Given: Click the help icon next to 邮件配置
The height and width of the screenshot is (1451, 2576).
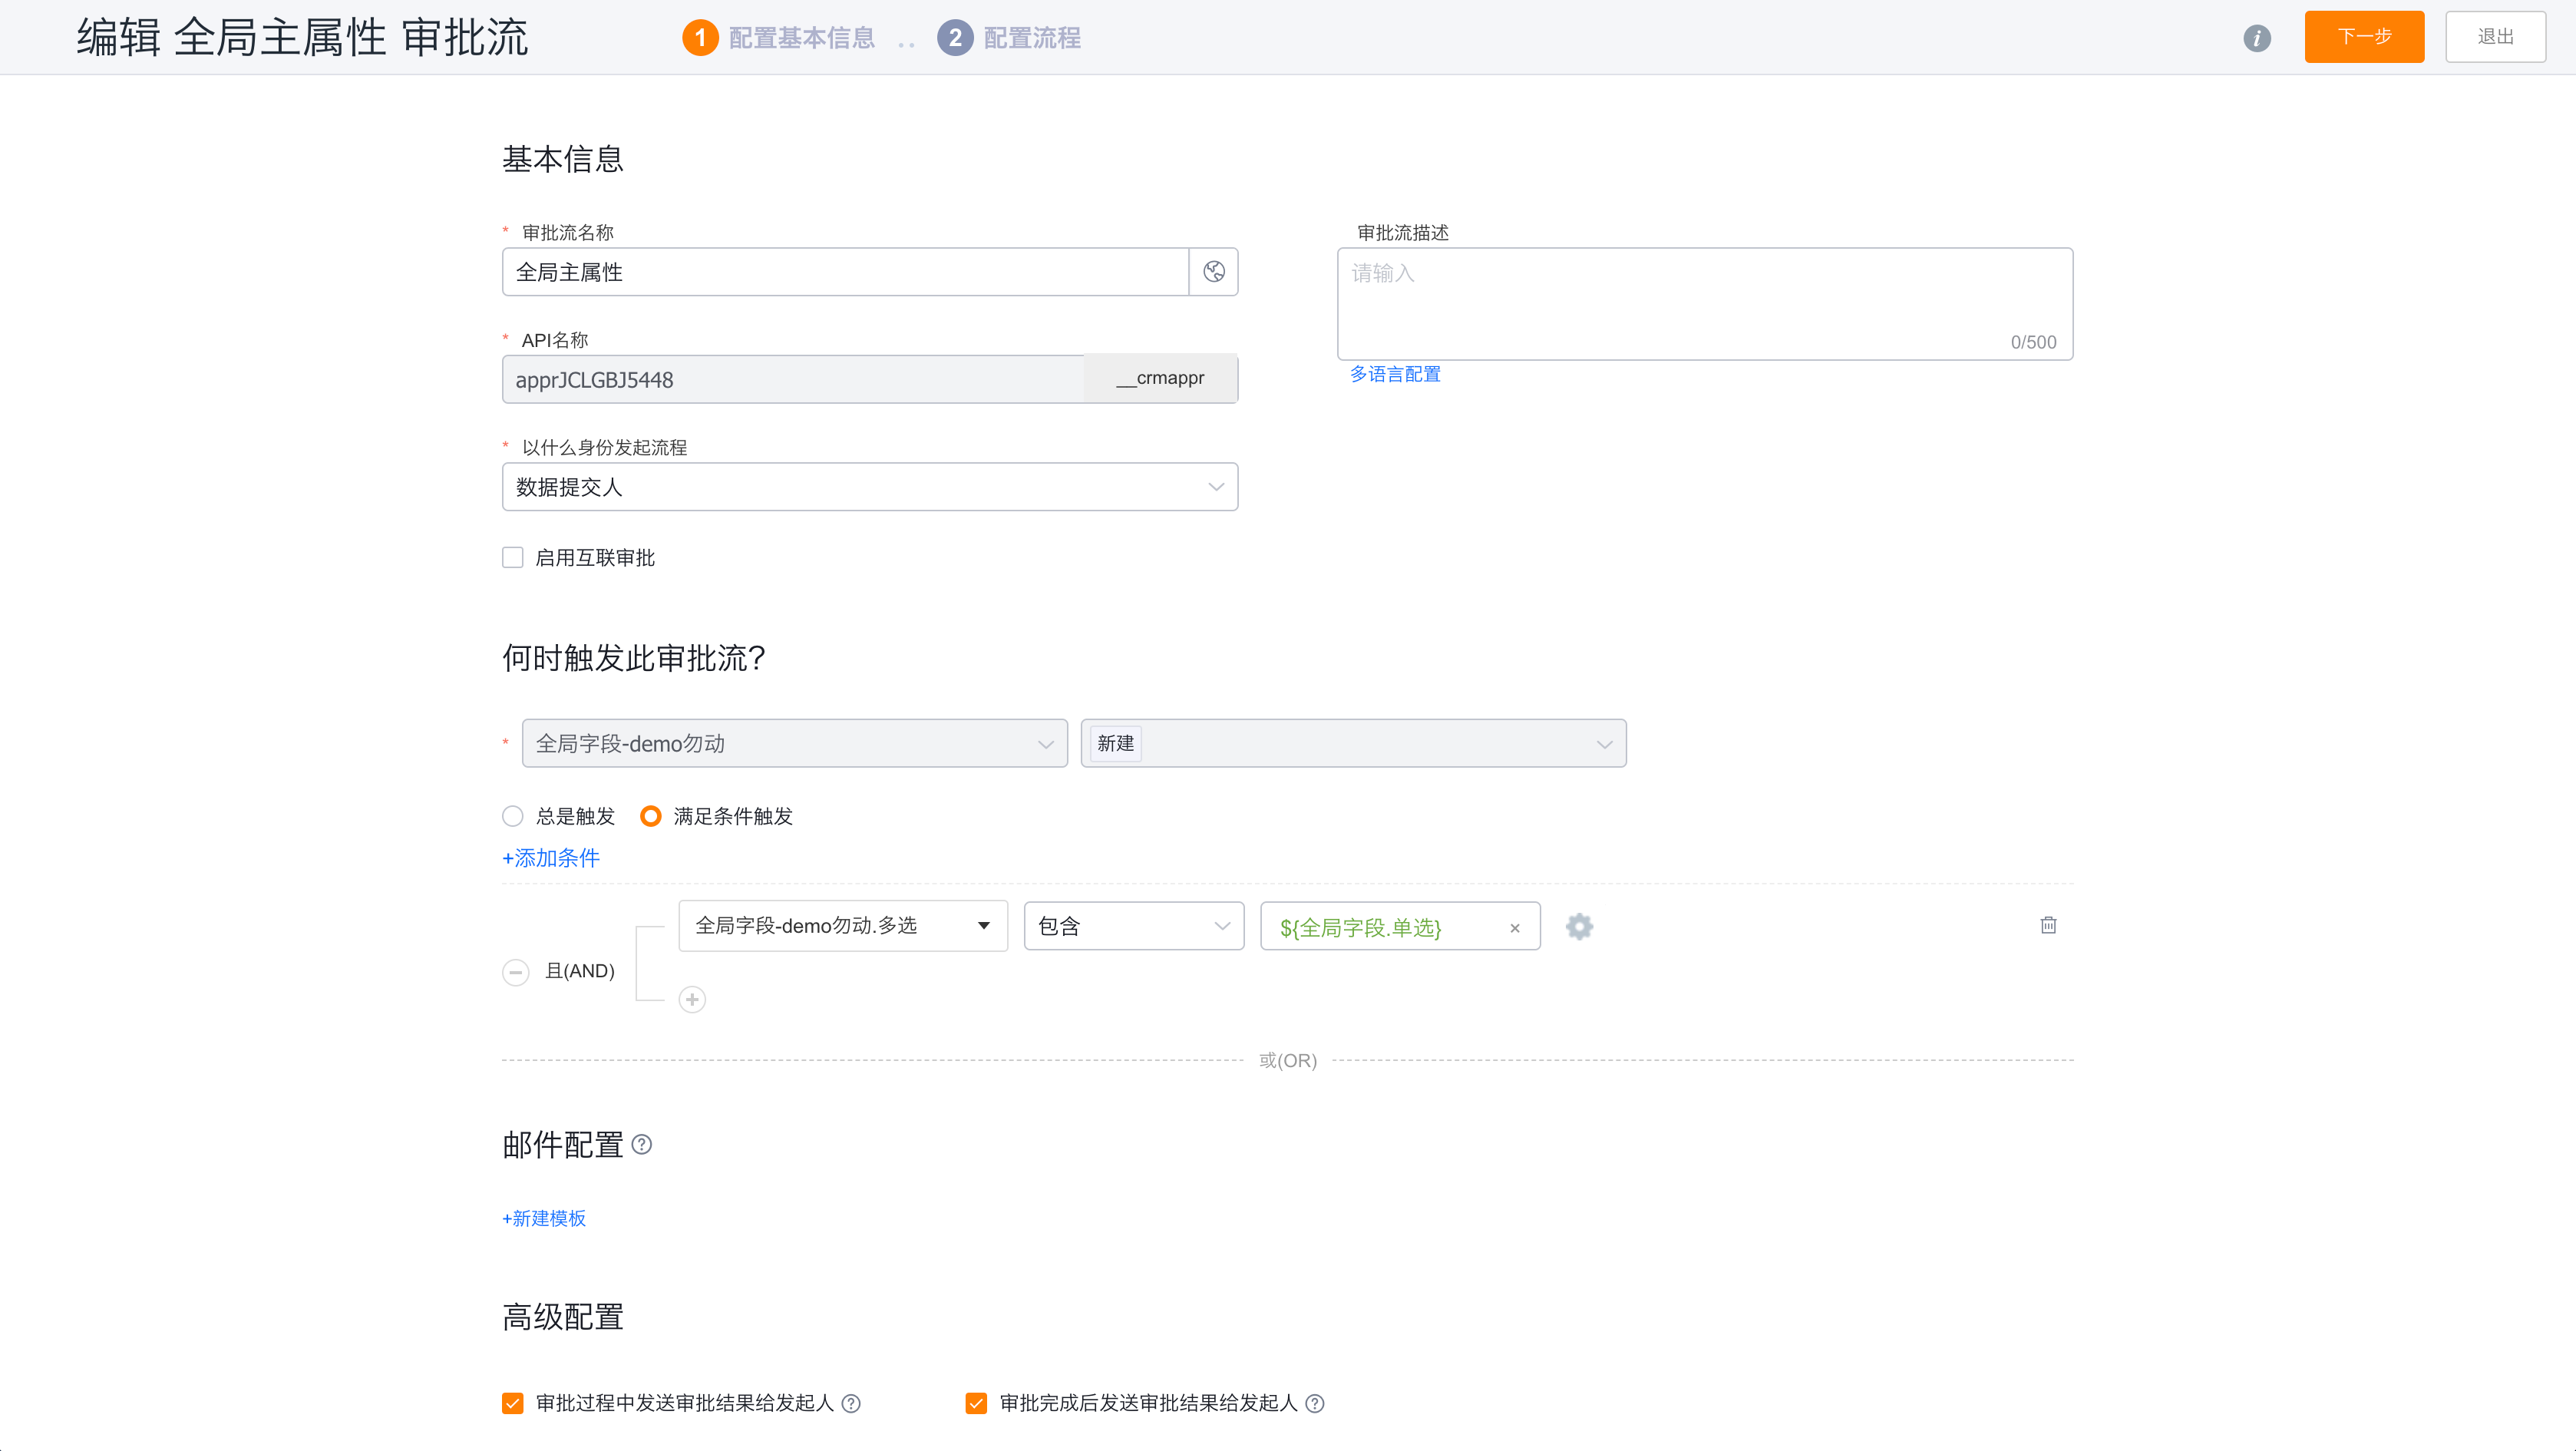Looking at the screenshot, I should [642, 1145].
